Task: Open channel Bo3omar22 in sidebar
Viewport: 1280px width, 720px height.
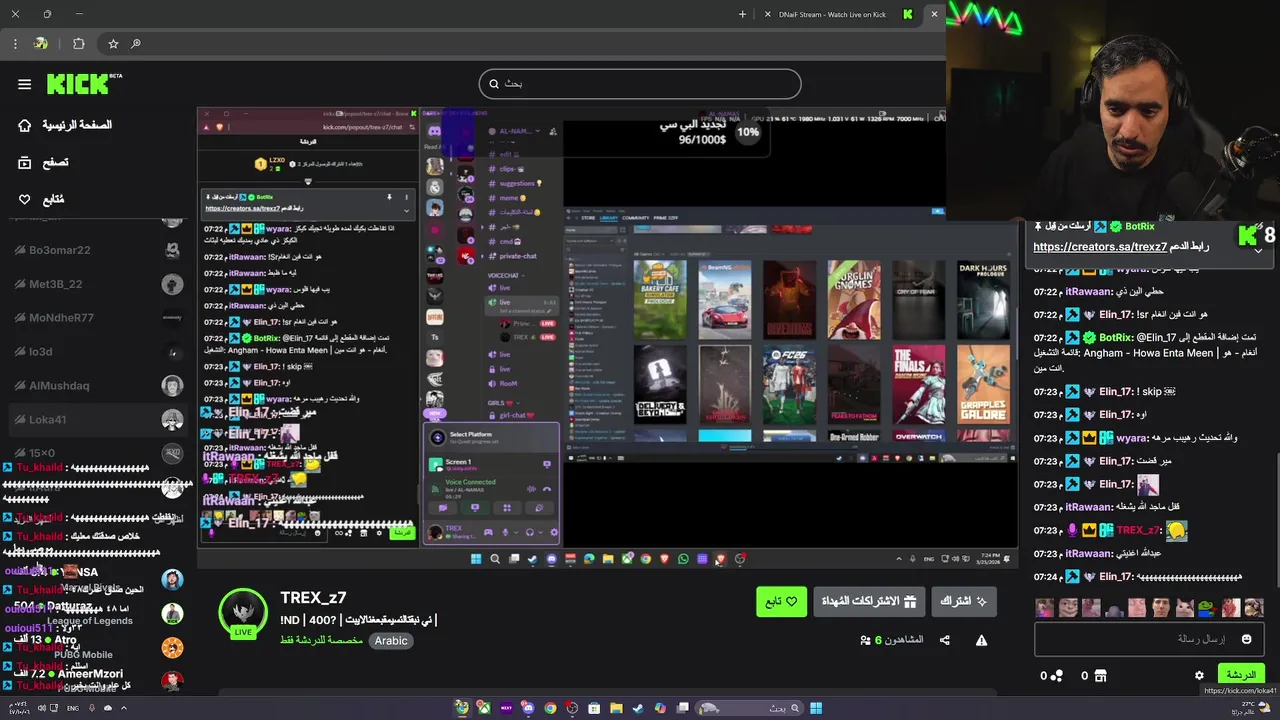Action: (96, 250)
